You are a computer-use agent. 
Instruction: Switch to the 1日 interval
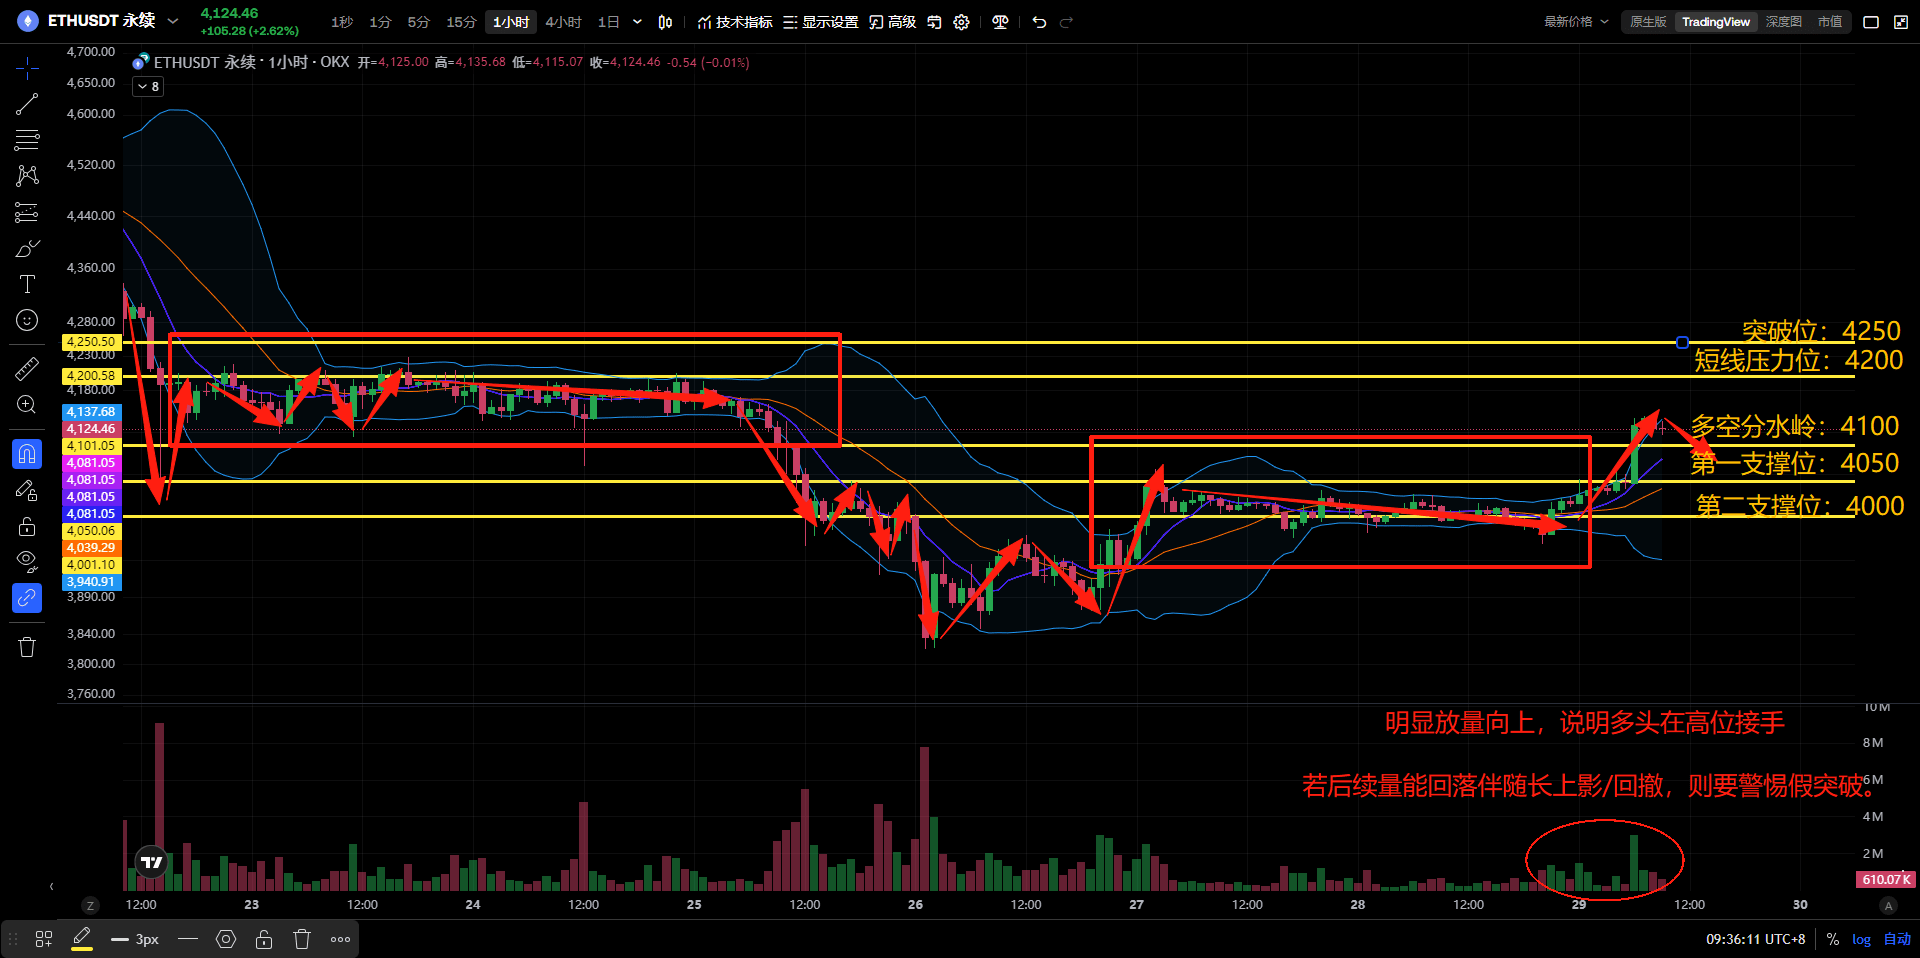coord(608,22)
